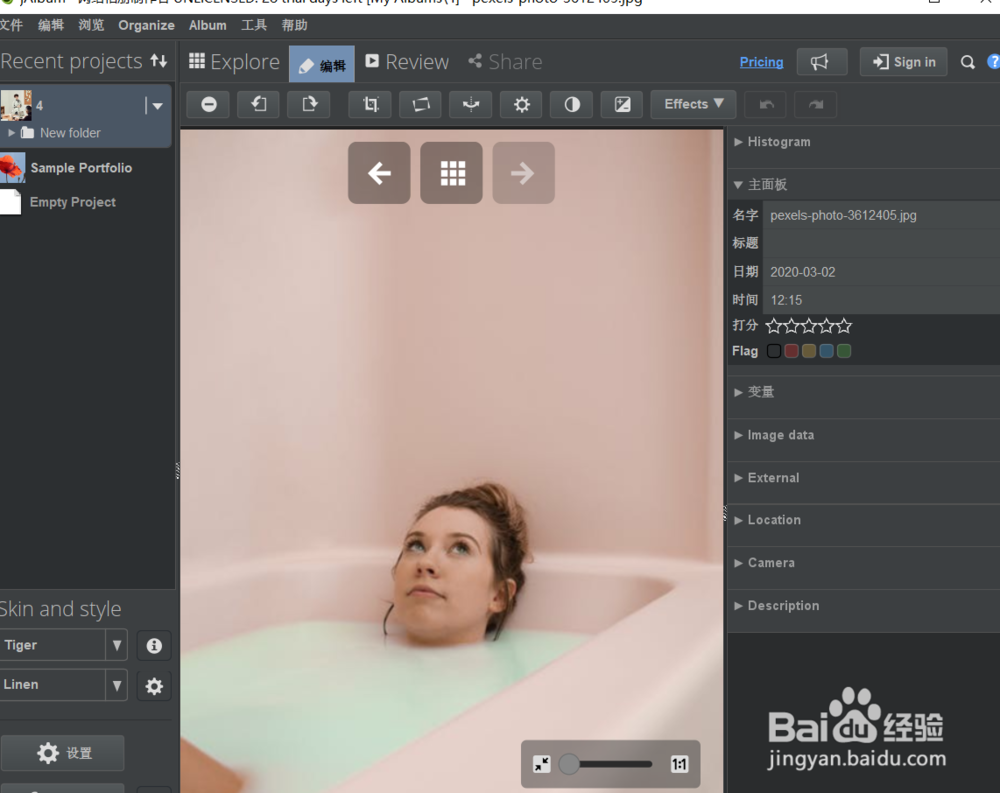The height and width of the screenshot is (793, 1000).
Task: Click the Sign in button
Action: 904,62
